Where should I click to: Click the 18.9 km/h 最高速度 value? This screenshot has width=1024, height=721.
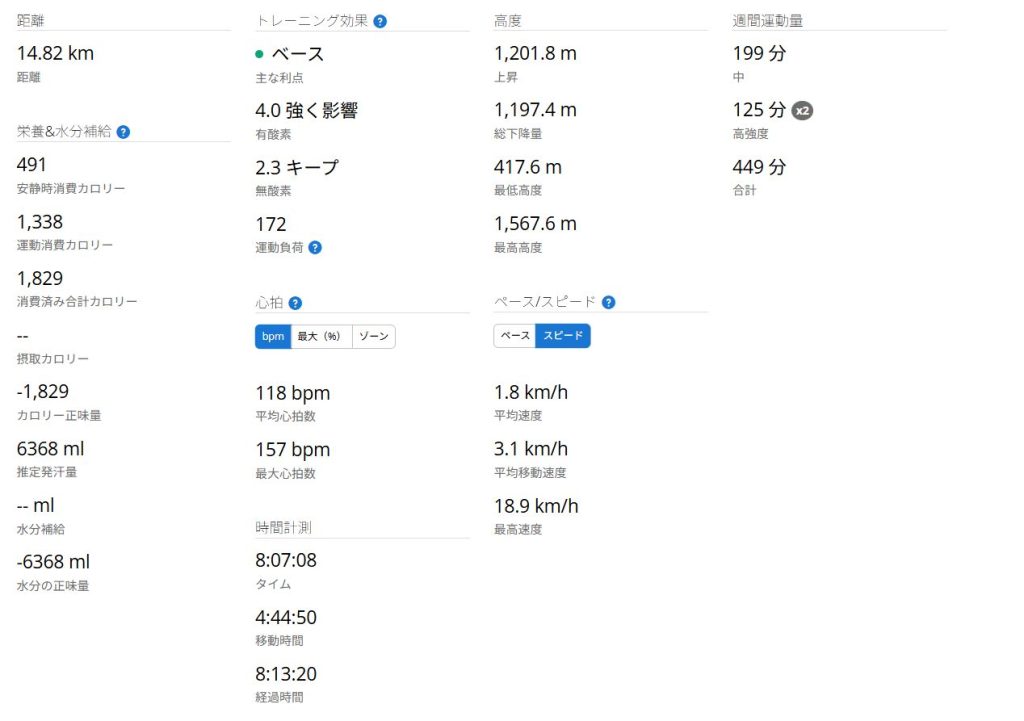pos(536,506)
